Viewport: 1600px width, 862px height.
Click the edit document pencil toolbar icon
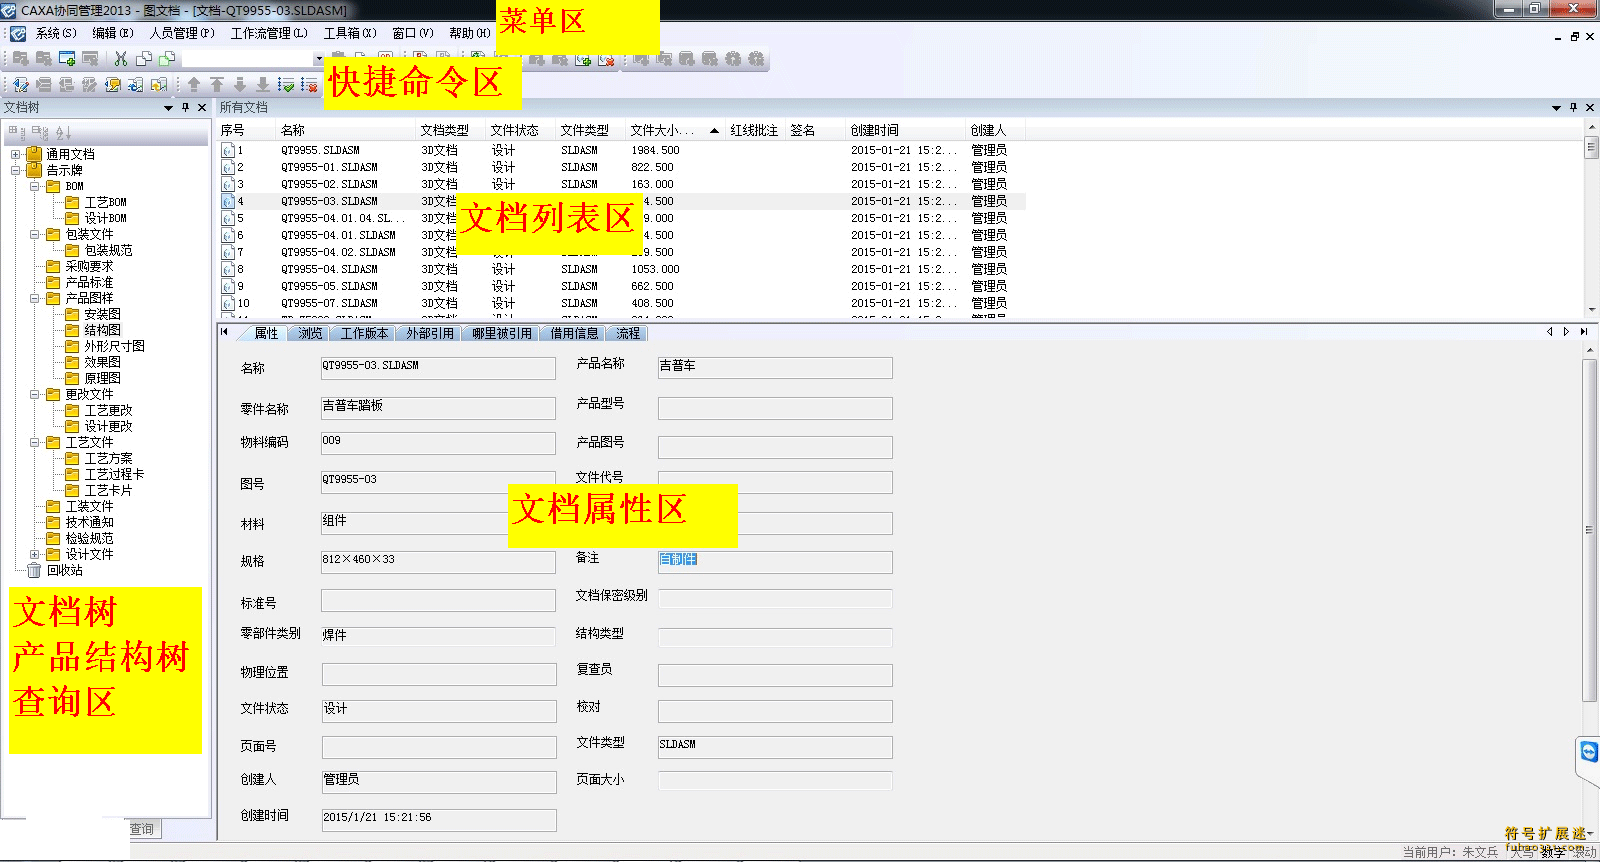point(20,85)
